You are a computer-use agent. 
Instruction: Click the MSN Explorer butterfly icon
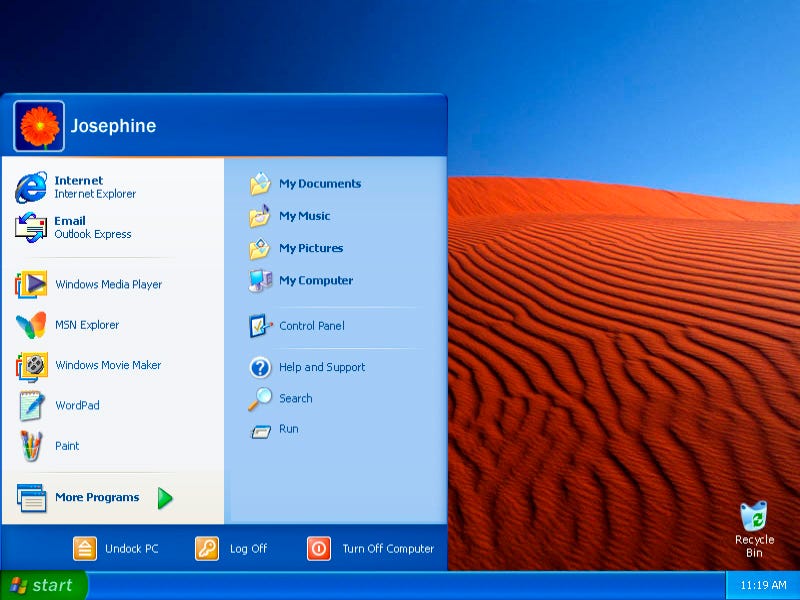[31, 324]
